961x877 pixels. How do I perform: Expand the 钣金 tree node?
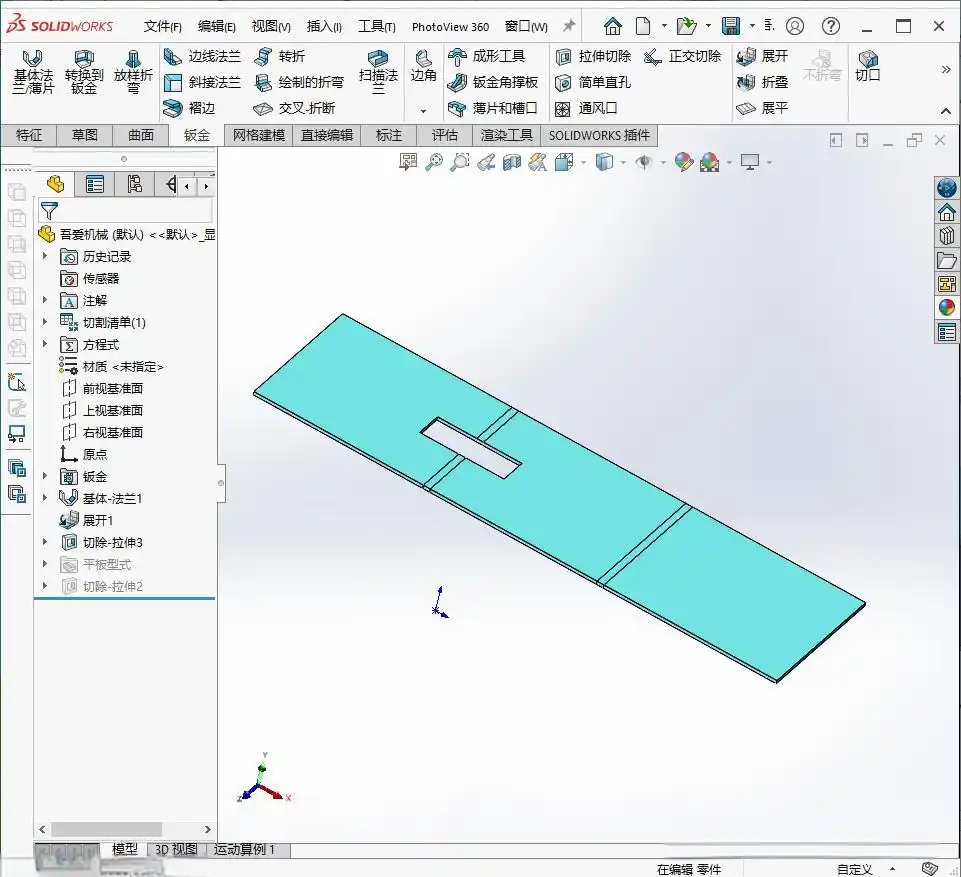45,476
